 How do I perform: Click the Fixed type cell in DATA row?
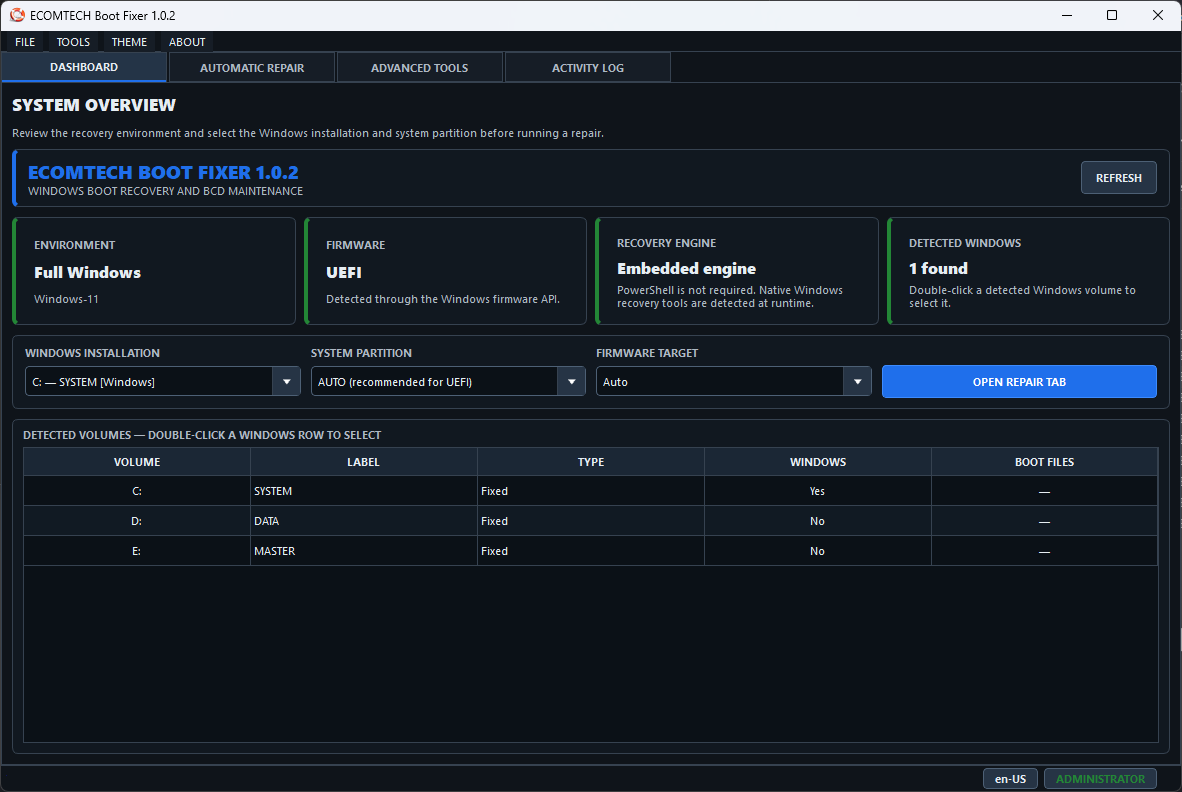click(x=591, y=521)
